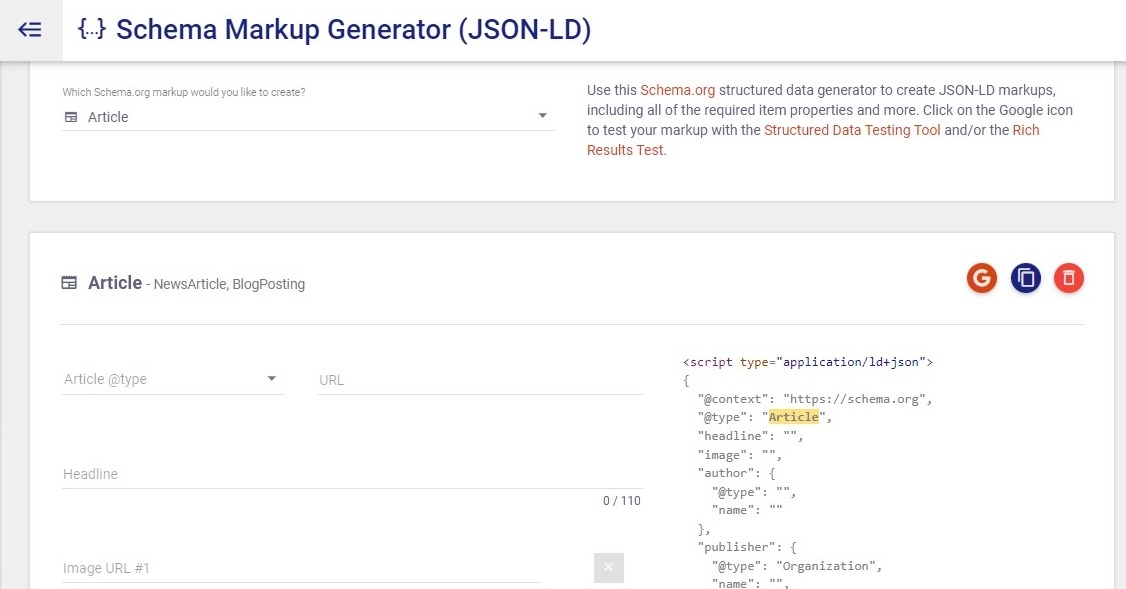
Task: Remove Image URL #1 with the X icon
Action: pos(608,567)
